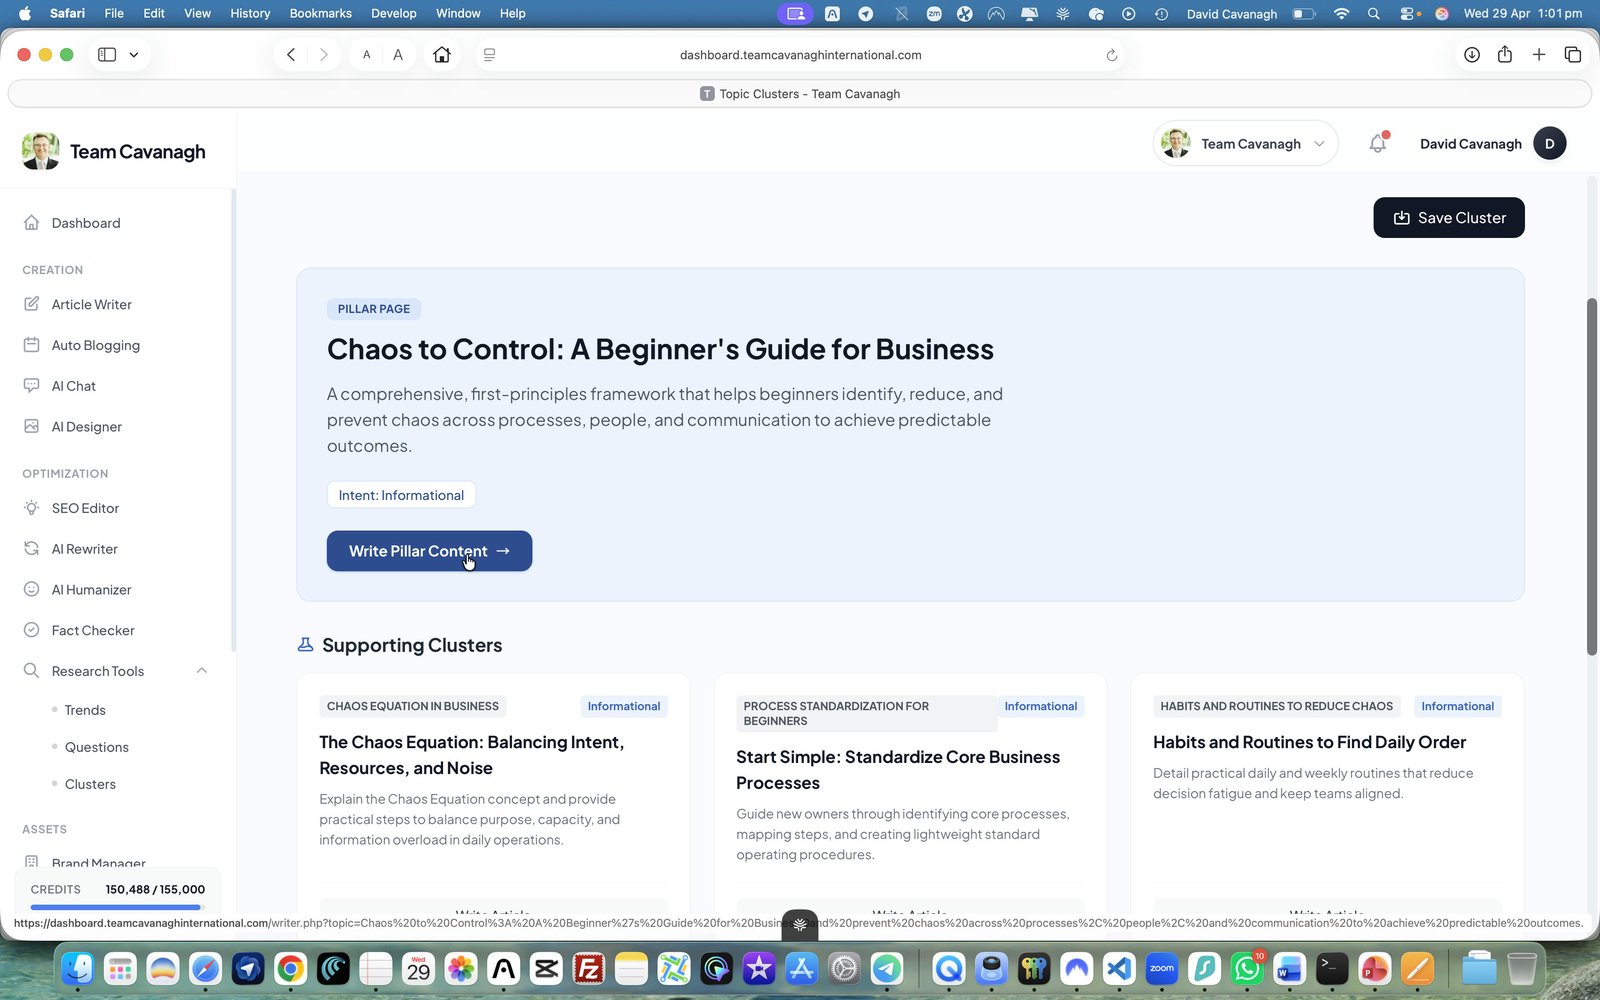1600x1000 pixels.
Task: Open the Team Cavanagh workspace dropdown
Action: [1245, 143]
